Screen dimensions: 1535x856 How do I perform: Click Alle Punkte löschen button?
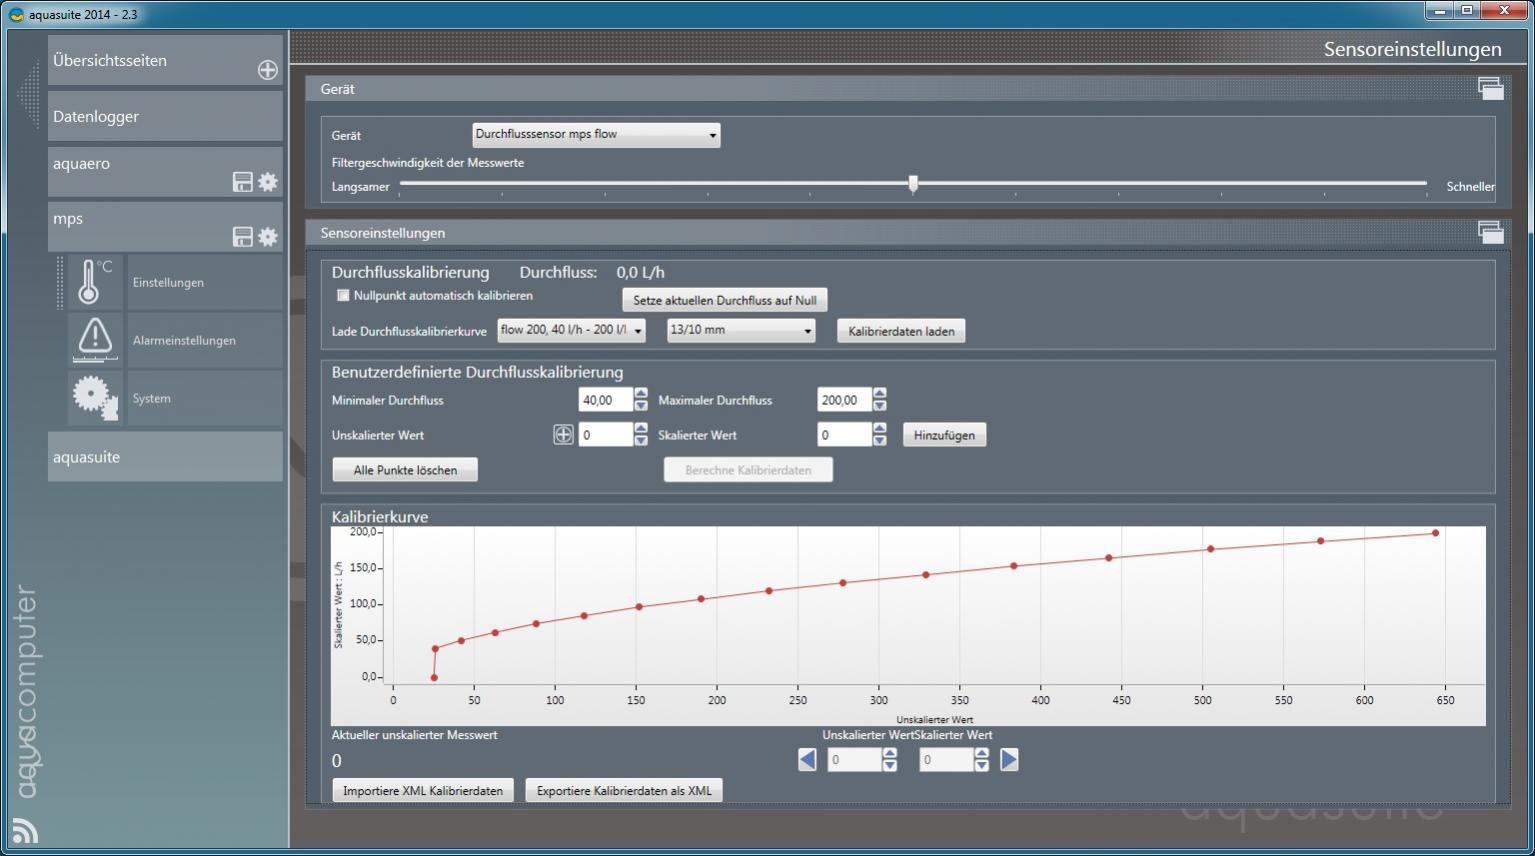(x=405, y=470)
